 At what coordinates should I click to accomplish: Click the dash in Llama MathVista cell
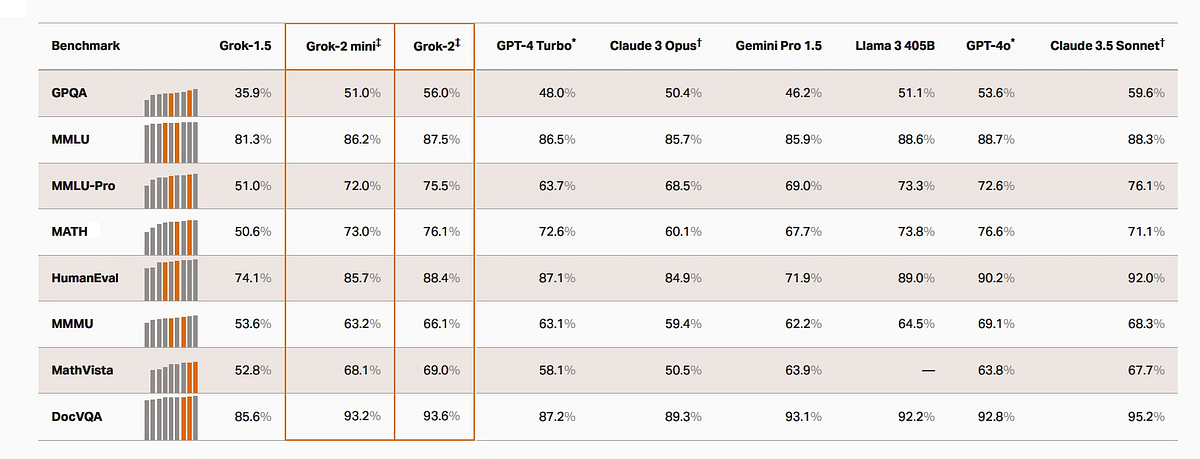point(928,370)
